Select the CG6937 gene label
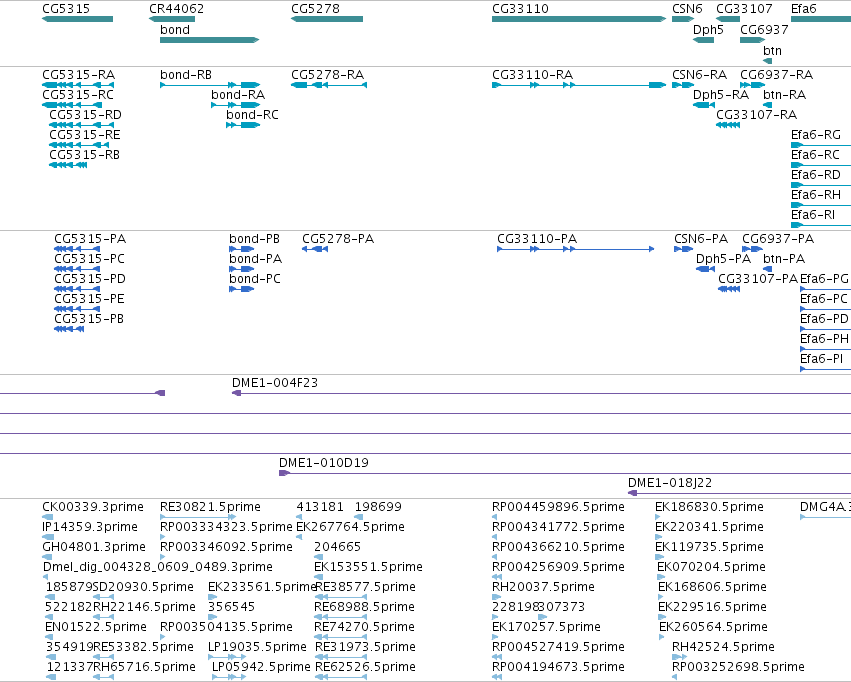The width and height of the screenshot is (851, 682). coord(764,30)
